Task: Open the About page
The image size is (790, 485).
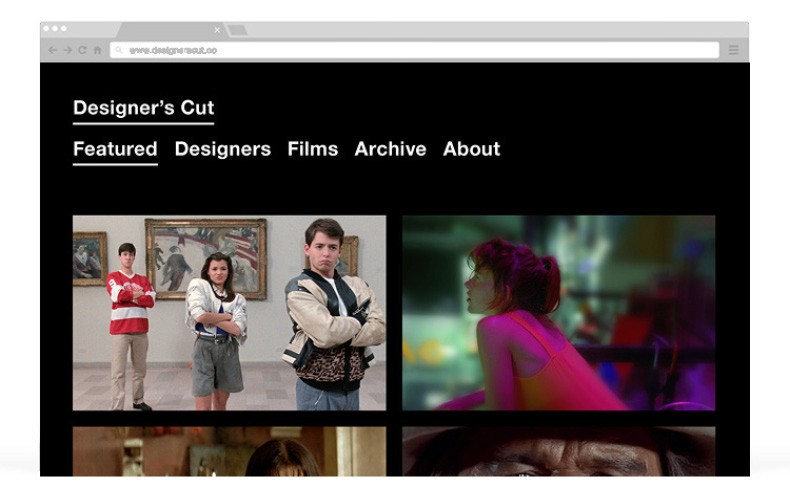Action: pyautogui.click(x=472, y=149)
